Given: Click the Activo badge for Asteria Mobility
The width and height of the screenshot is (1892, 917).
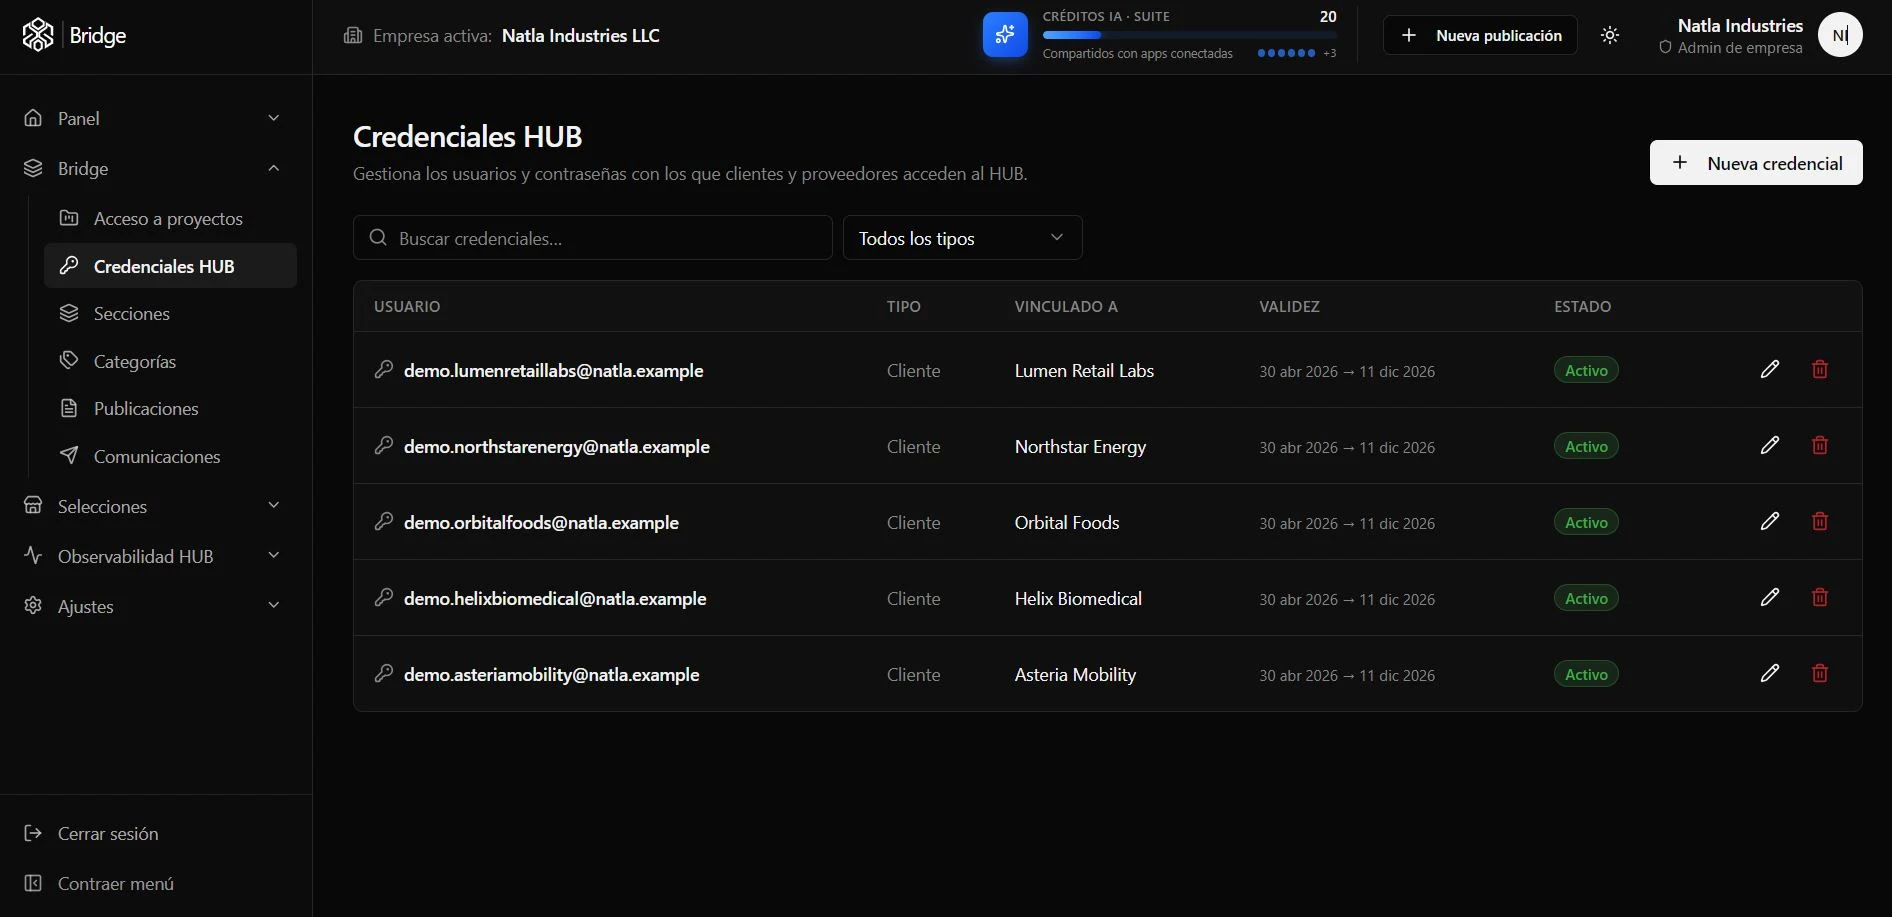Looking at the screenshot, I should (1586, 674).
